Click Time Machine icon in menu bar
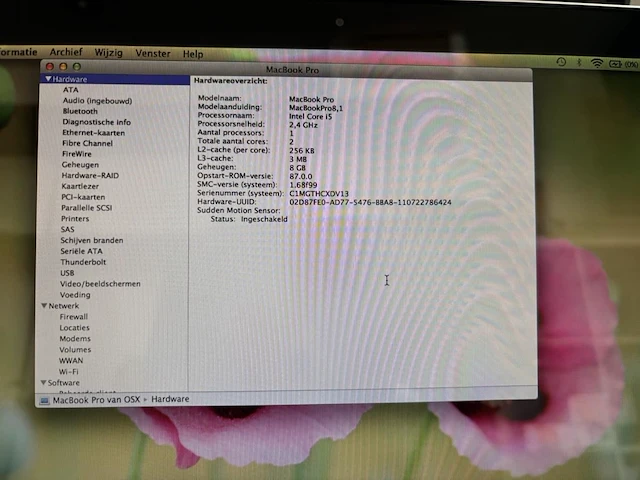This screenshot has width=640, height=480. tap(561, 62)
